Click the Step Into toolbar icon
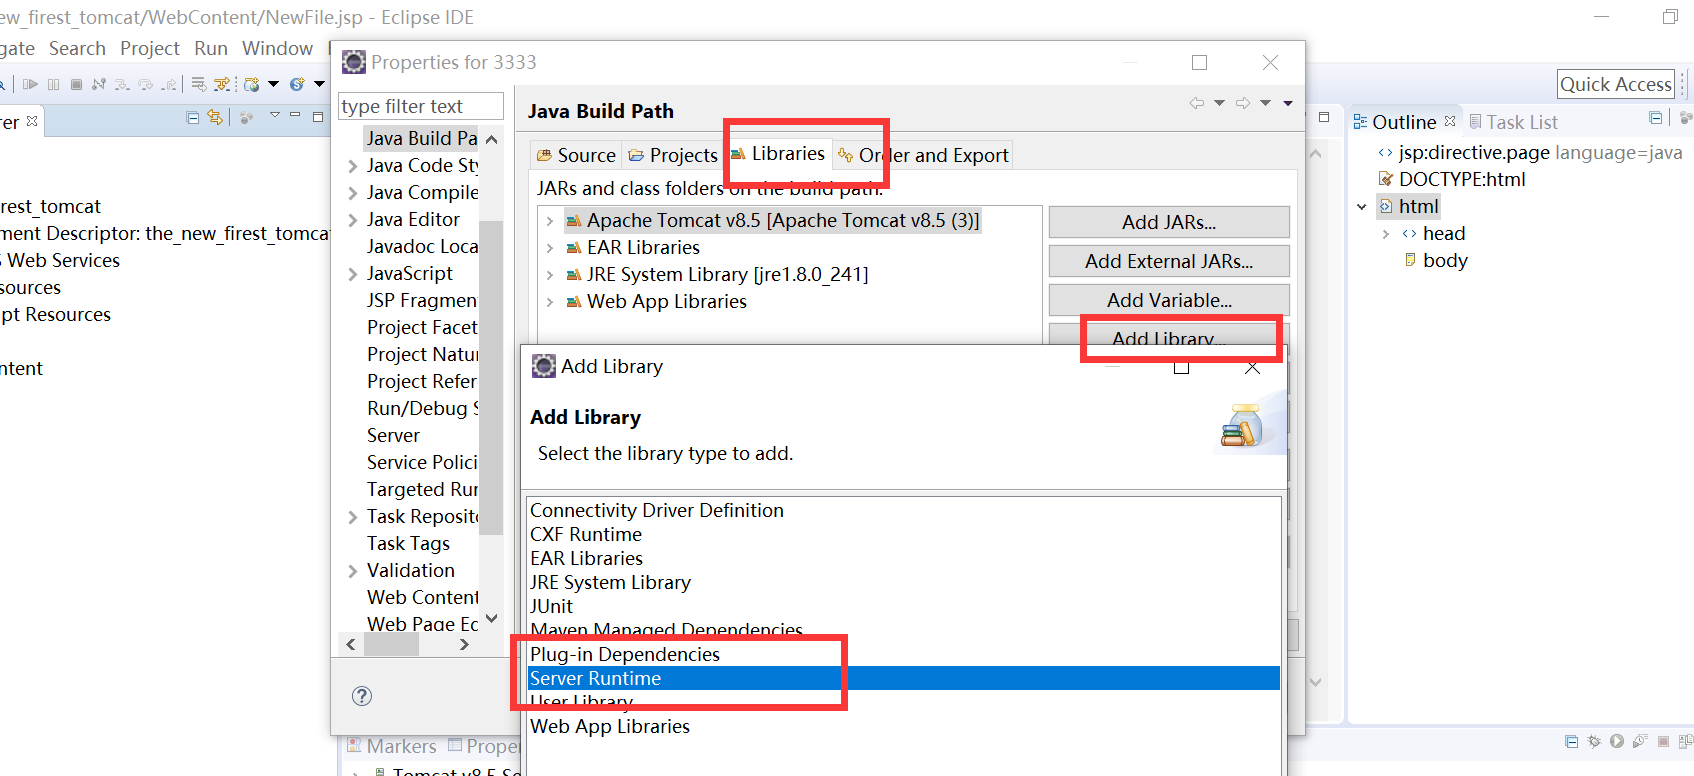Image resolution: width=1694 pixels, height=776 pixels. click(122, 85)
